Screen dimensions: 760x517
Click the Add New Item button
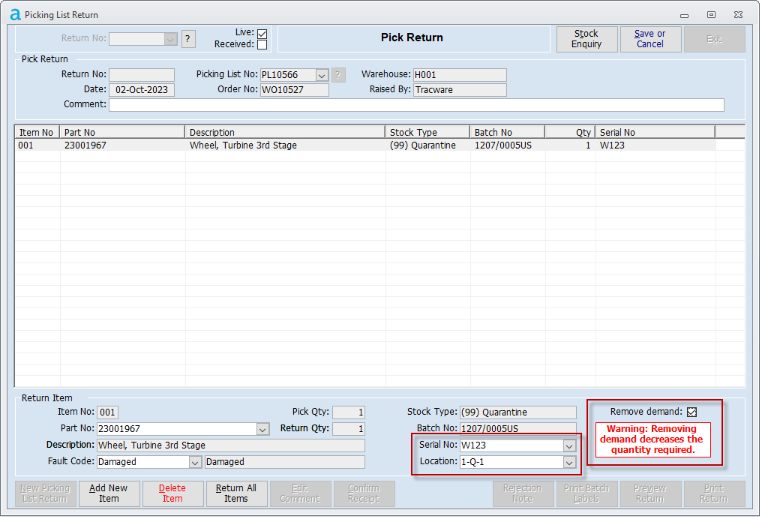pos(108,494)
